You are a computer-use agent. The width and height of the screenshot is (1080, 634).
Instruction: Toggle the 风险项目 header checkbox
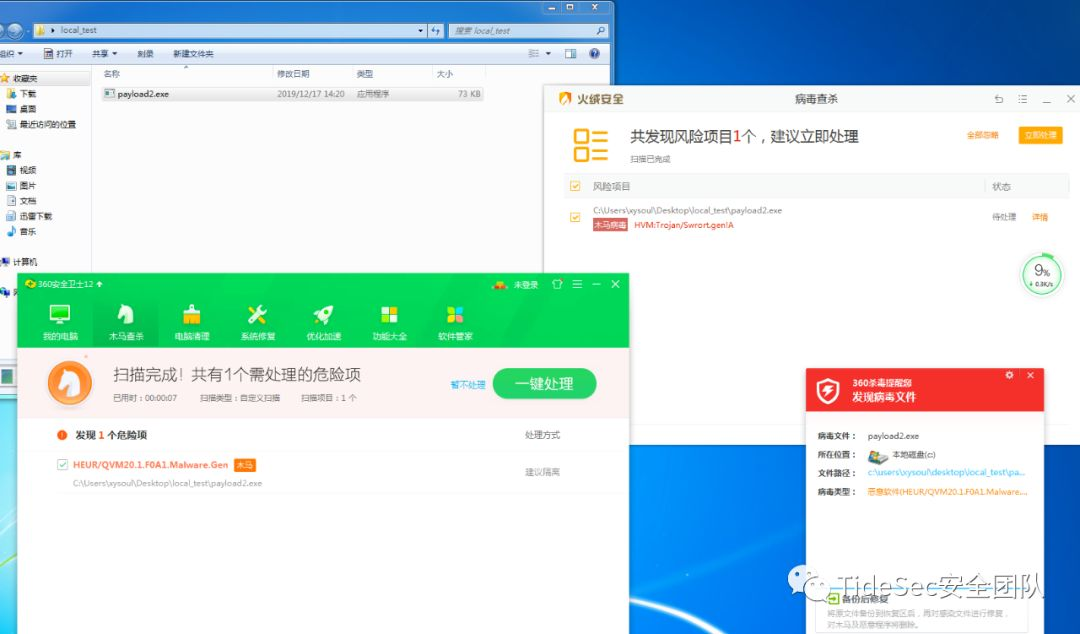(x=575, y=186)
